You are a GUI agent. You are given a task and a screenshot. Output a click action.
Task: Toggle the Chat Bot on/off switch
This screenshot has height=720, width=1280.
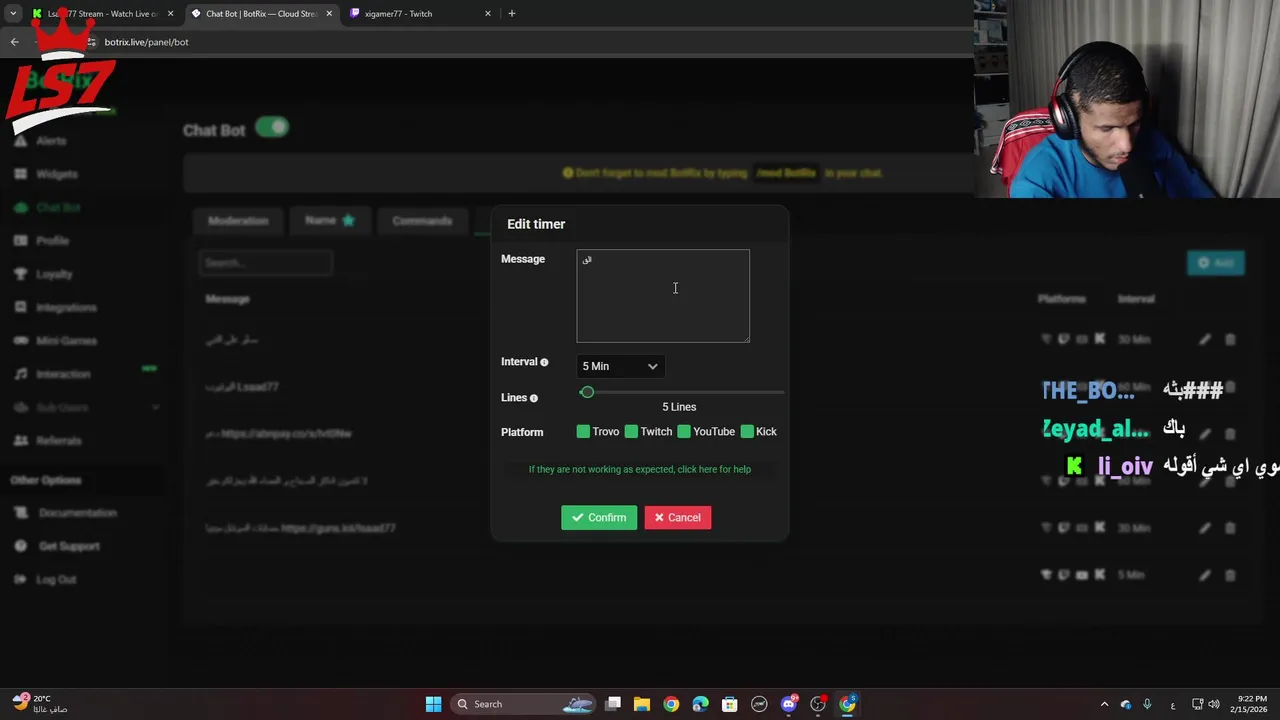click(272, 127)
